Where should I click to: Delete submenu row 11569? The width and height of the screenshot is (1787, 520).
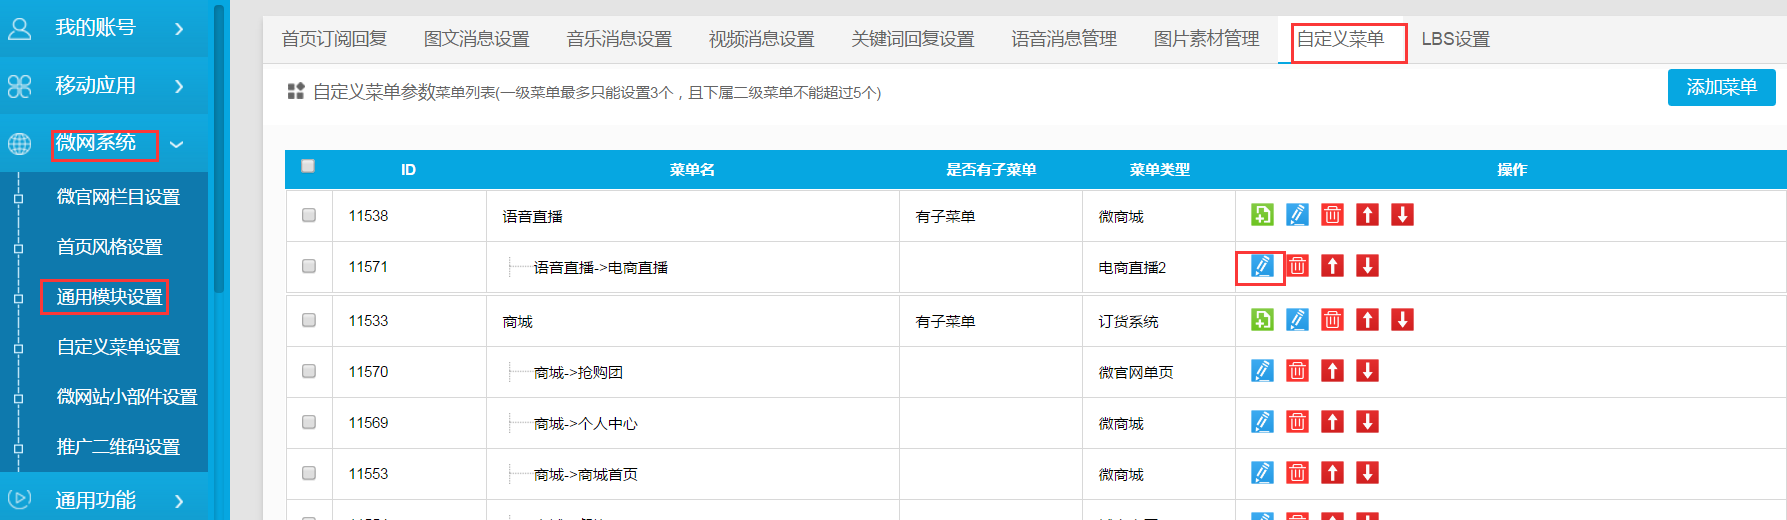click(1297, 422)
